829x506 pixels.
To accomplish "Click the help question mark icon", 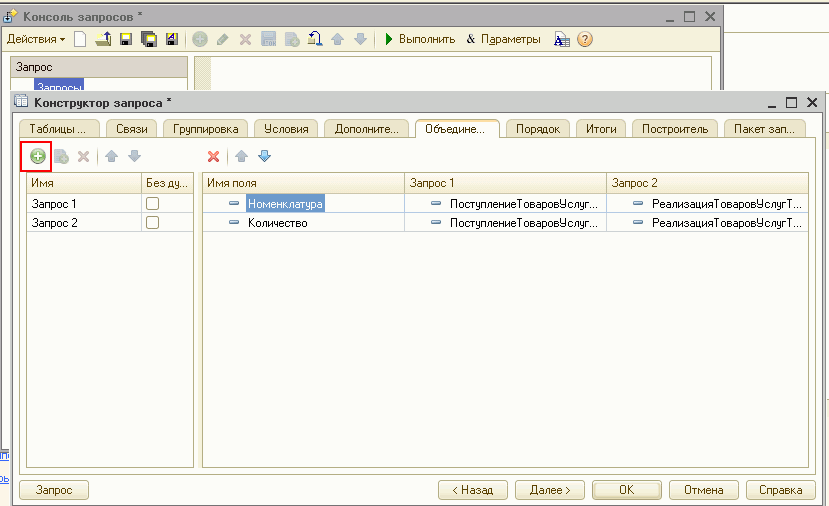I will point(585,39).
